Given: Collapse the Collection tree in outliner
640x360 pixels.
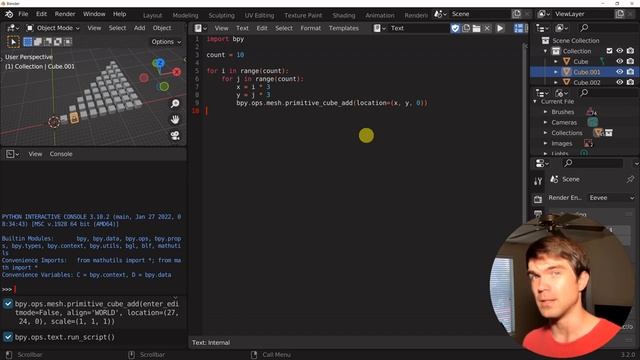Looking at the screenshot, I should pos(545,51).
